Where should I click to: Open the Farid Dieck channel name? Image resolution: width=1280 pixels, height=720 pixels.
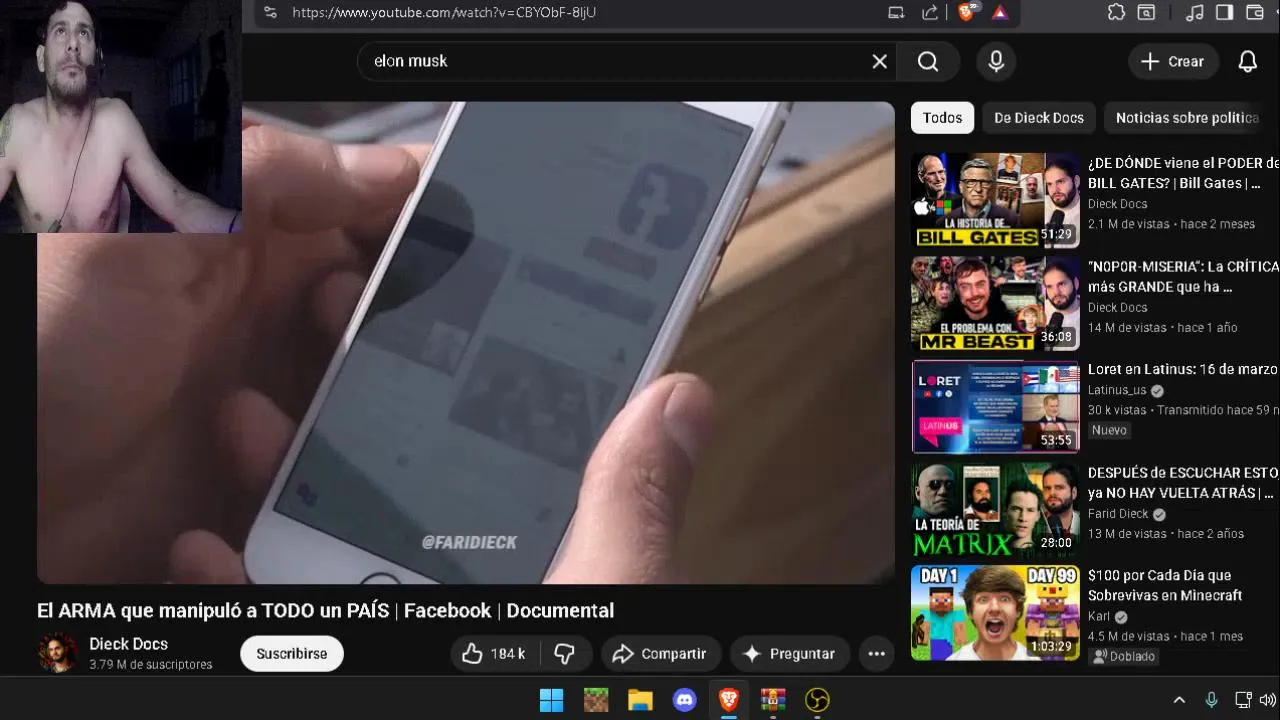click(x=1118, y=514)
